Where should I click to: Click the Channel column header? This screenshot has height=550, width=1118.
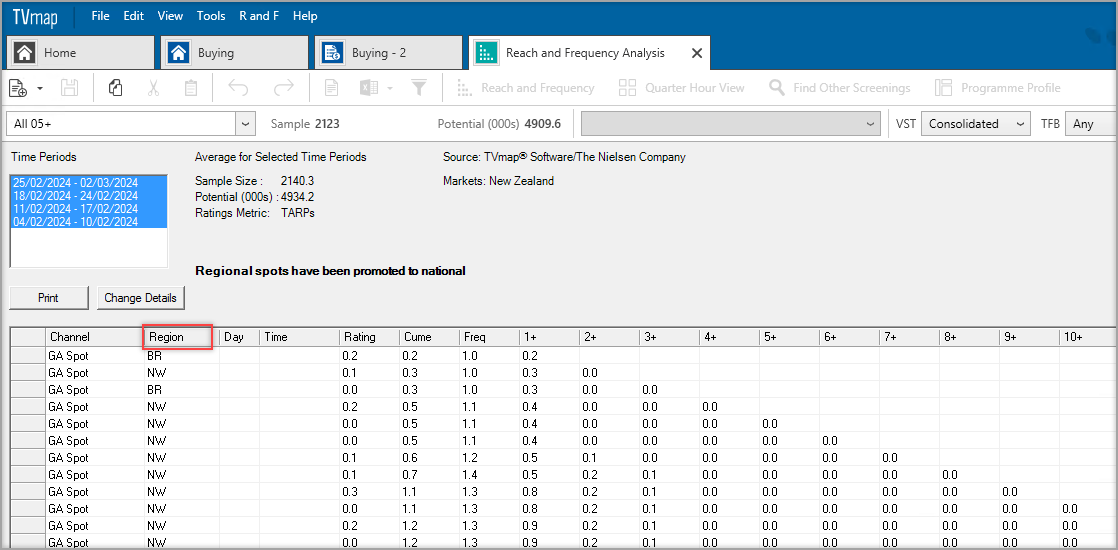[x=95, y=337]
